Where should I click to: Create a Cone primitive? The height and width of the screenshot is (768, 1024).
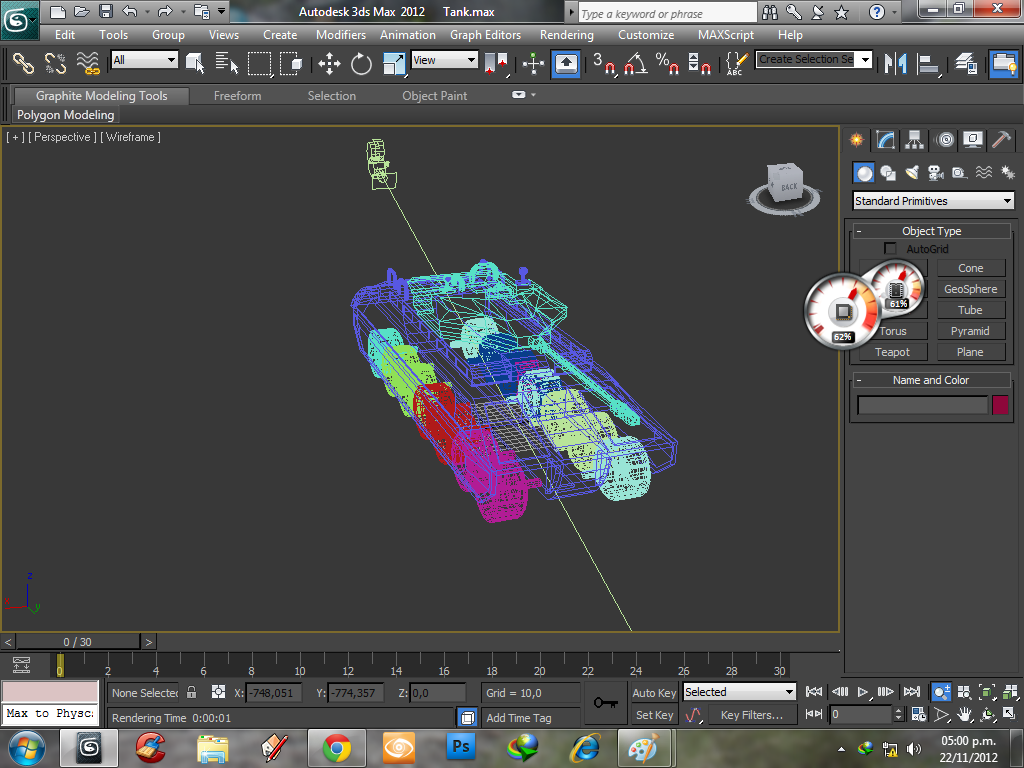coord(970,268)
